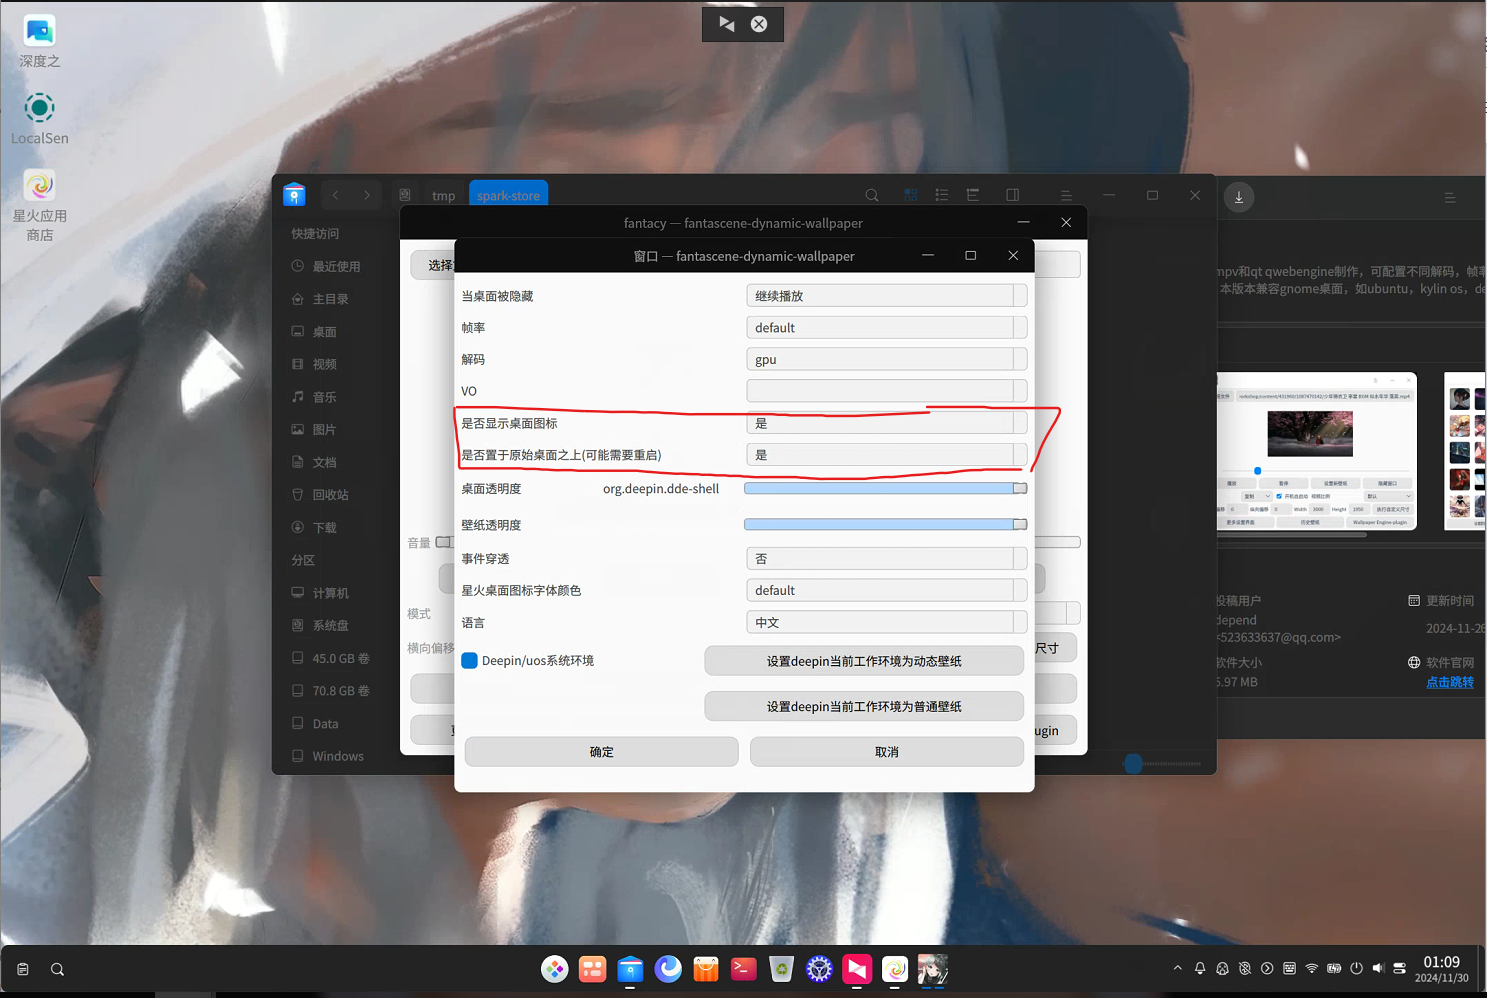The height and width of the screenshot is (998, 1487).
Task: Follow the 点击跳转 link in Spark Store
Action: coord(1450,682)
